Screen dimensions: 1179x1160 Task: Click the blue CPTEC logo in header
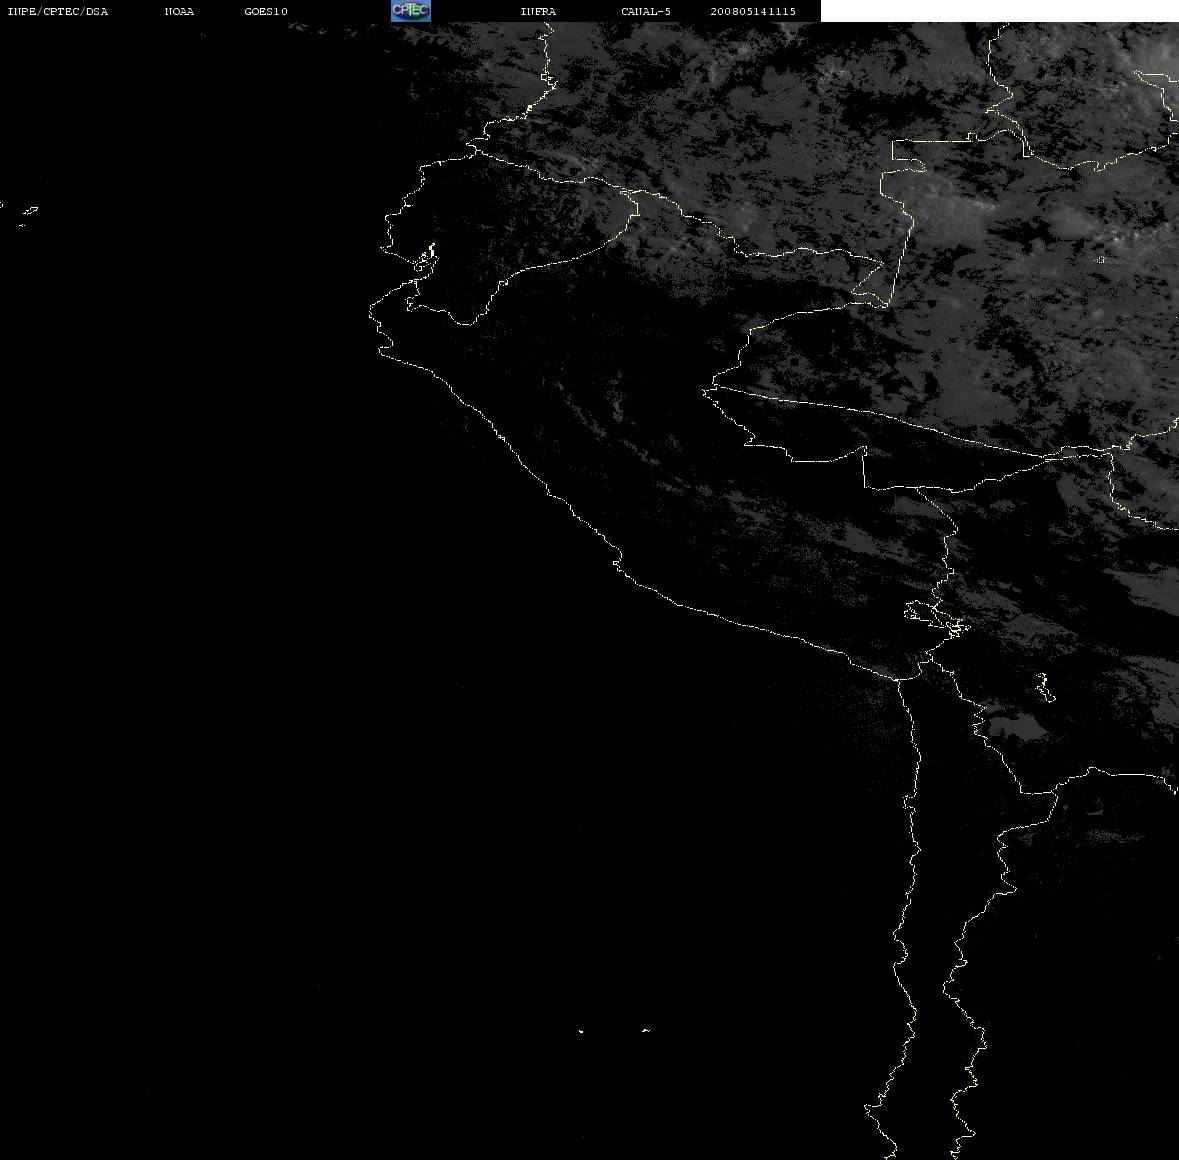411,11
